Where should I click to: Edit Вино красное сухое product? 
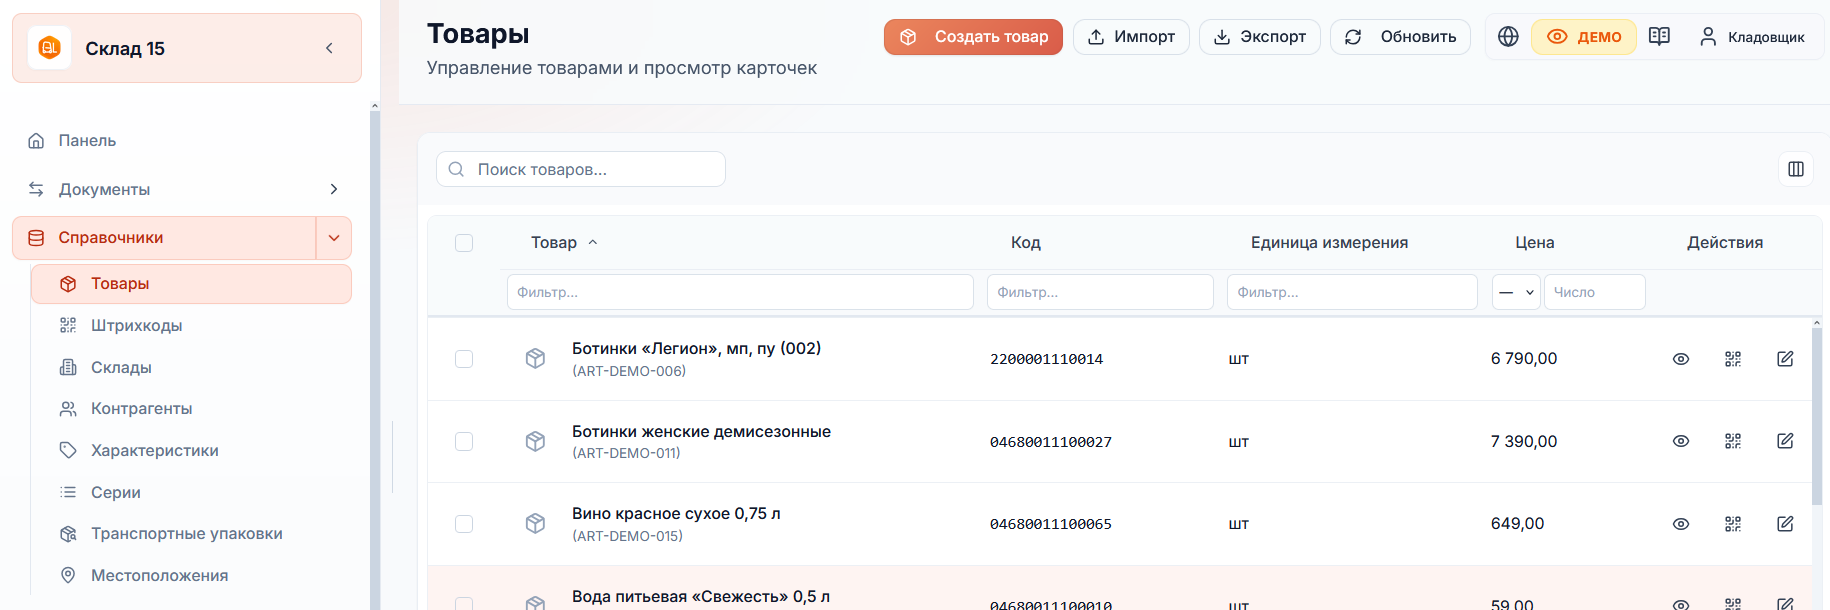1785,524
